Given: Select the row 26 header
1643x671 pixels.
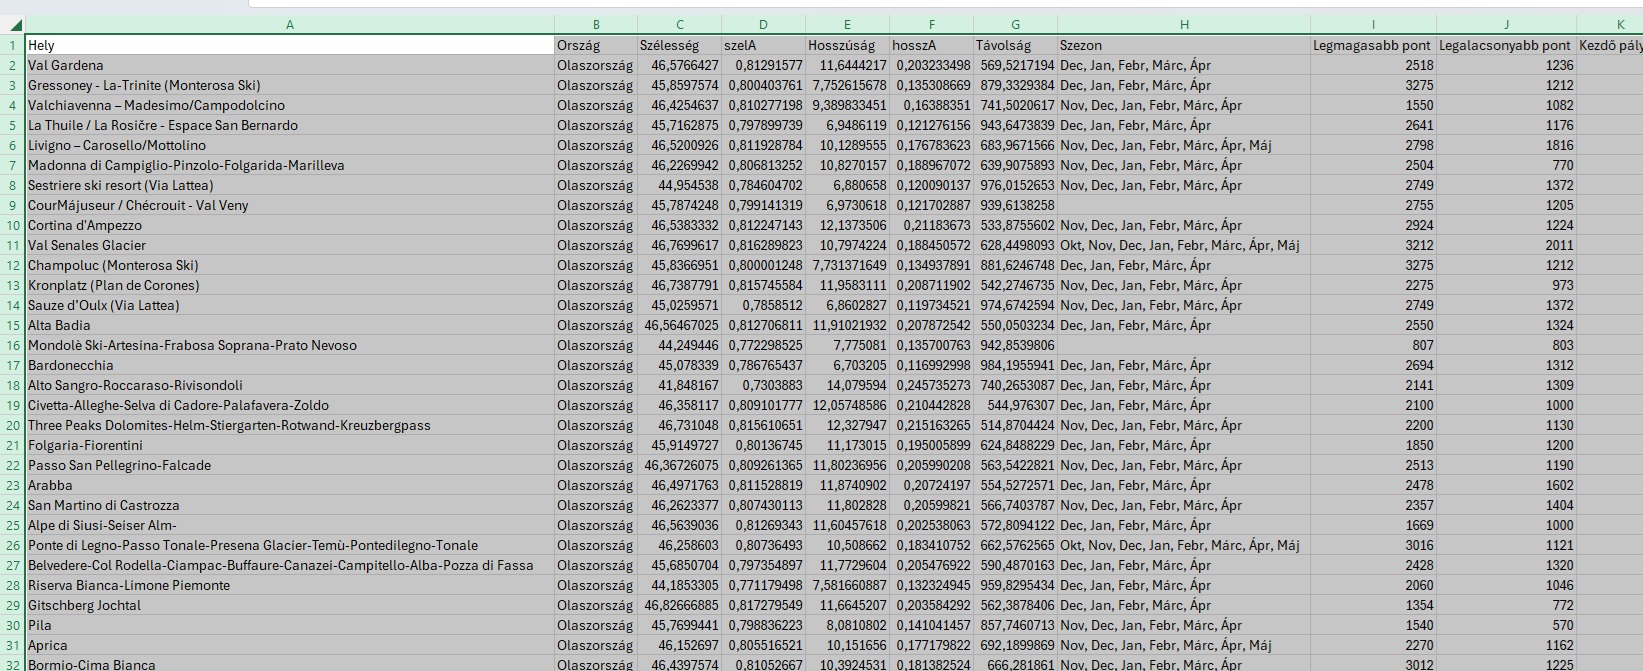Looking at the screenshot, I should (x=12, y=545).
